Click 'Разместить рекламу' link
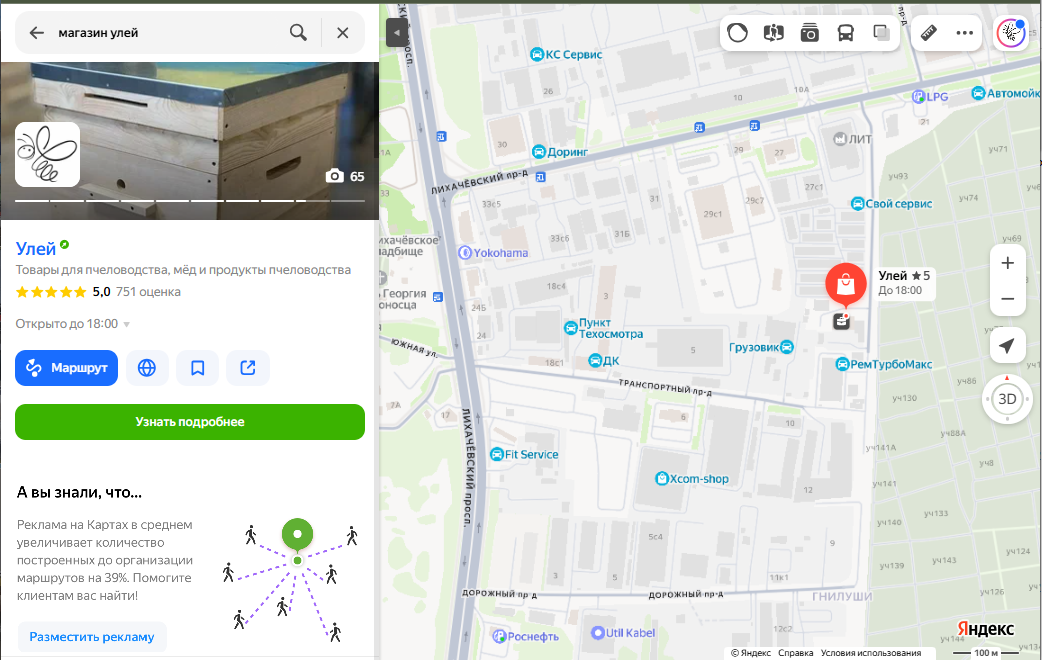Image resolution: width=1042 pixels, height=660 pixels. pyautogui.click(x=92, y=637)
